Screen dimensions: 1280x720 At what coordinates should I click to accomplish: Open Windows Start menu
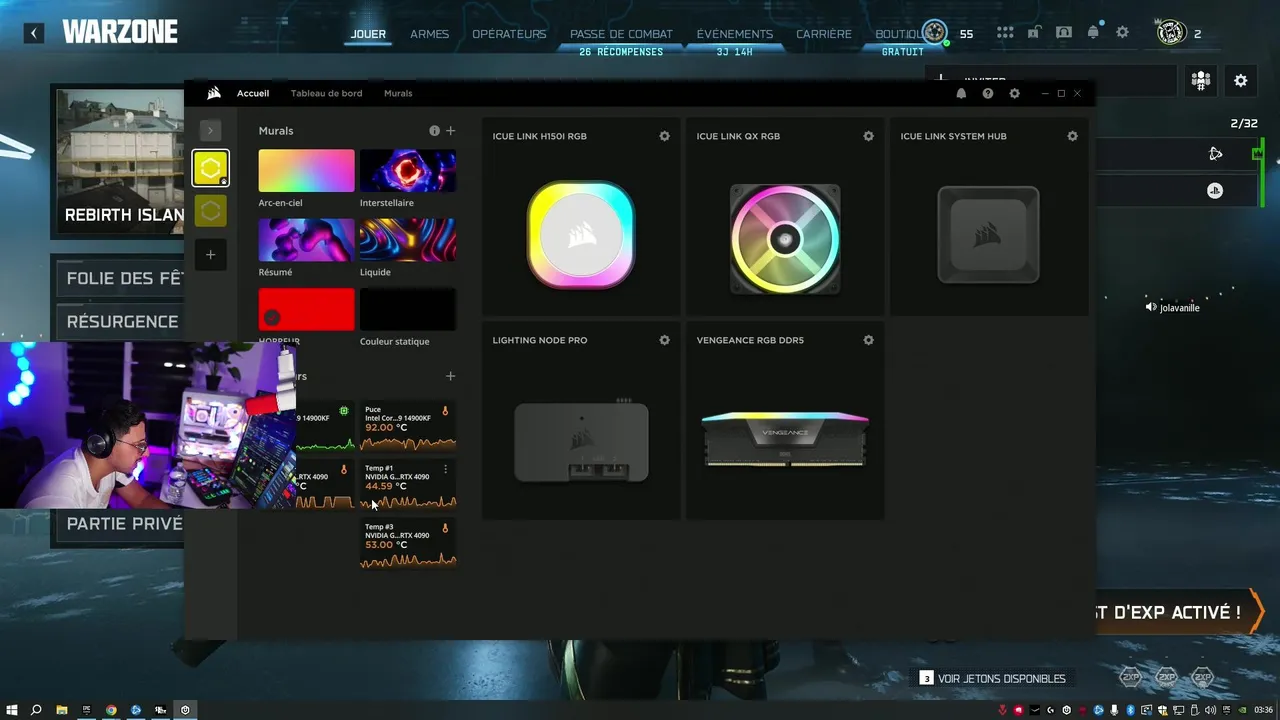(10, 710)
